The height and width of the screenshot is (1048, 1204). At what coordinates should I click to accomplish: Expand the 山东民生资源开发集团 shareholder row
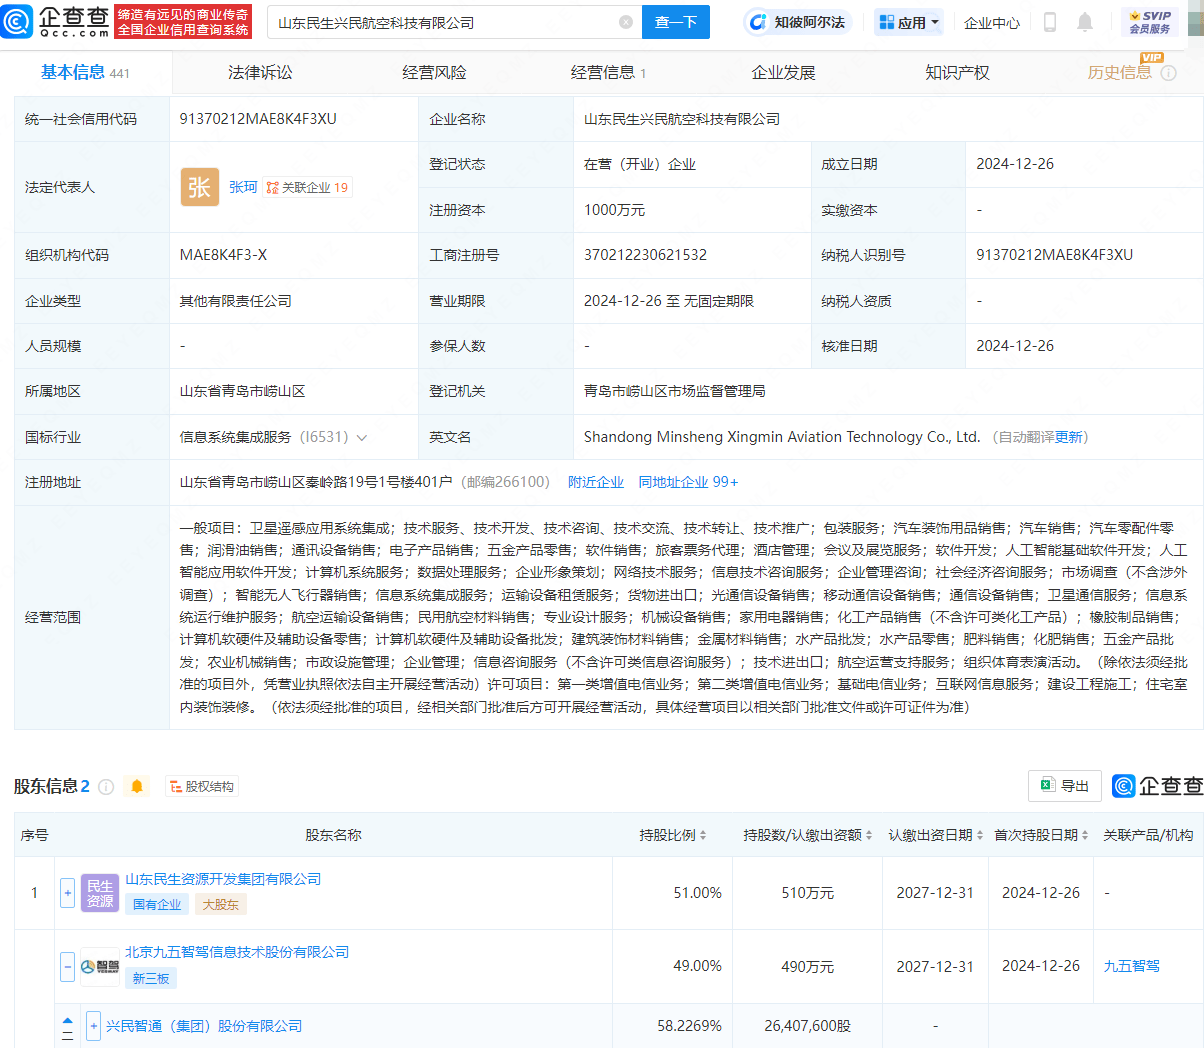68,893
